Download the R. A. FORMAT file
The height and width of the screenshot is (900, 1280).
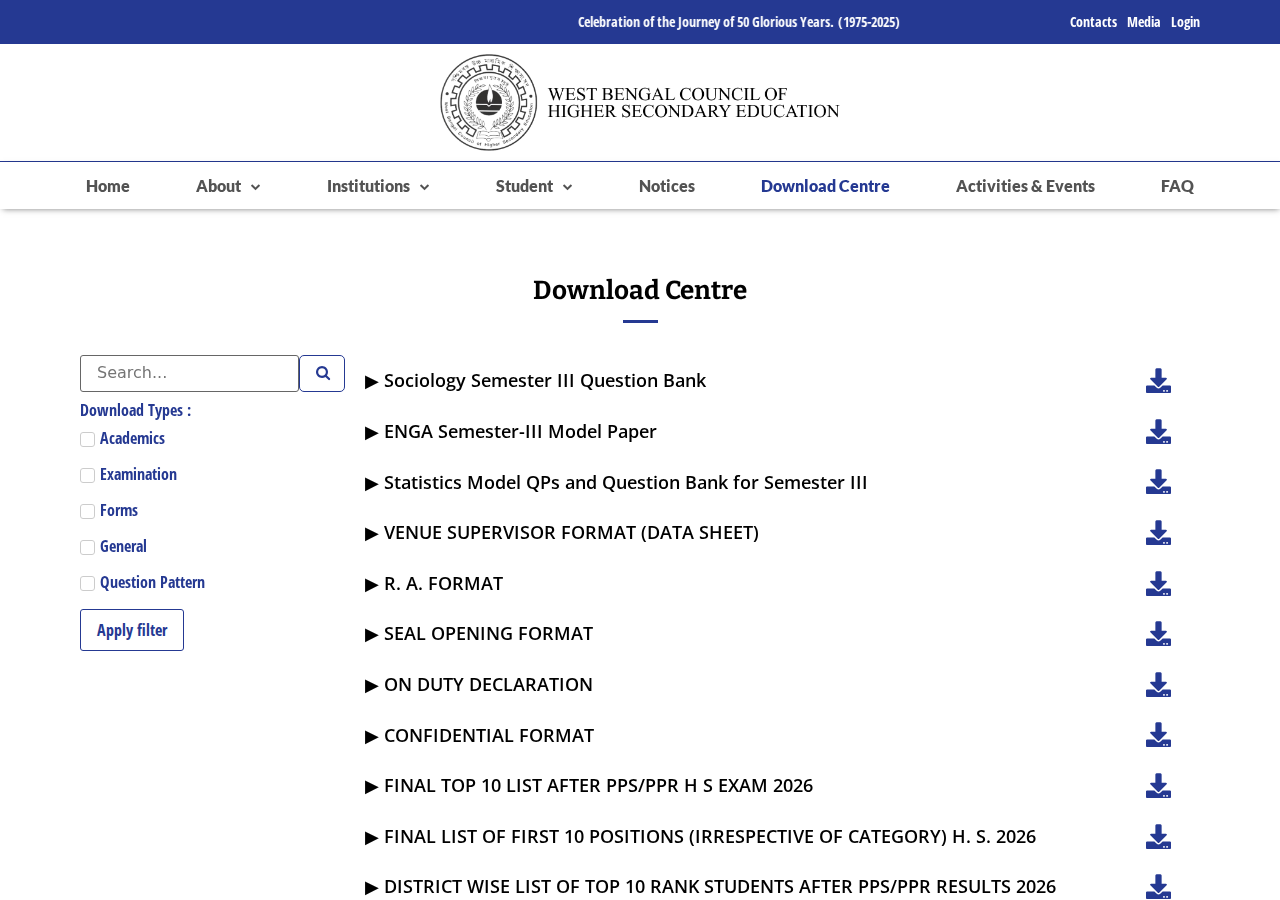[x=1158, y=584]
